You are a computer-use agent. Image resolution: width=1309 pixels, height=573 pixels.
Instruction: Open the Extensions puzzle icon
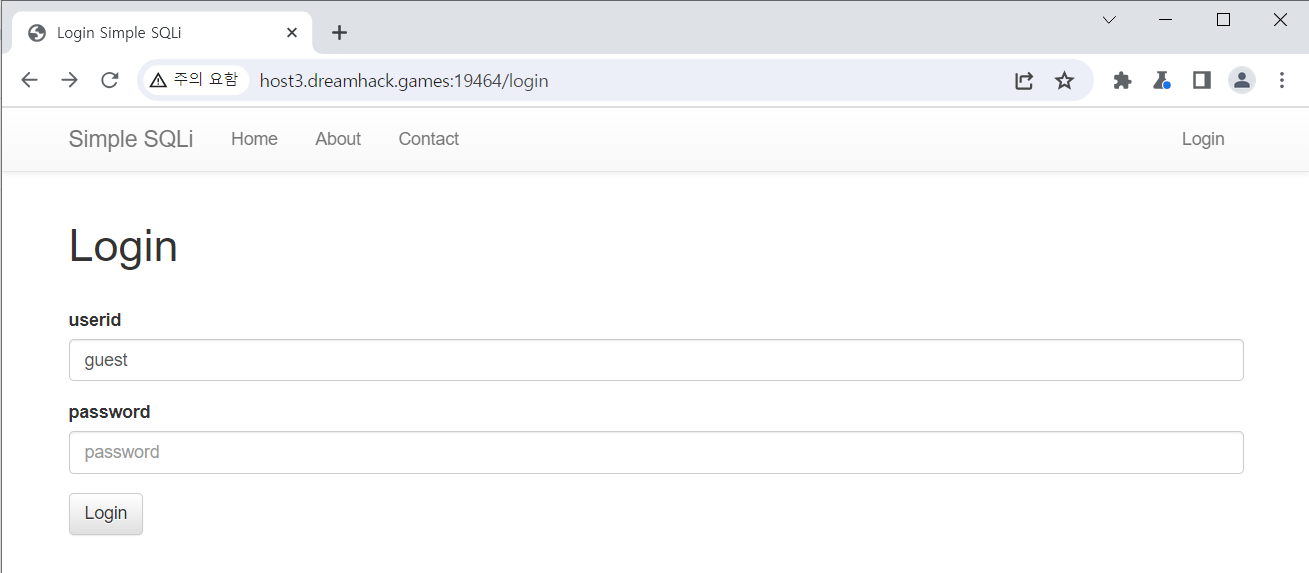coord(1122,81)
